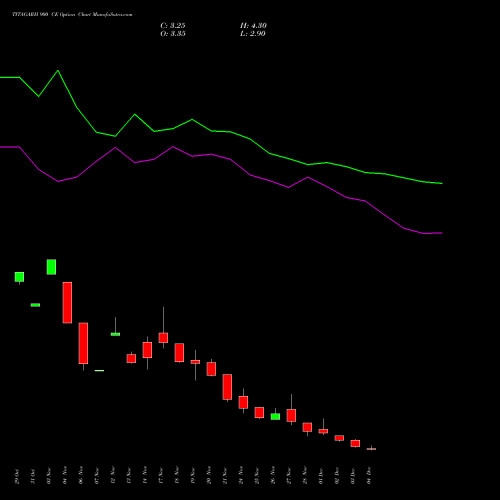Screen dimensions: 500x500
Task: Select the '20 Nov' date label
Action: pos(209,475)
